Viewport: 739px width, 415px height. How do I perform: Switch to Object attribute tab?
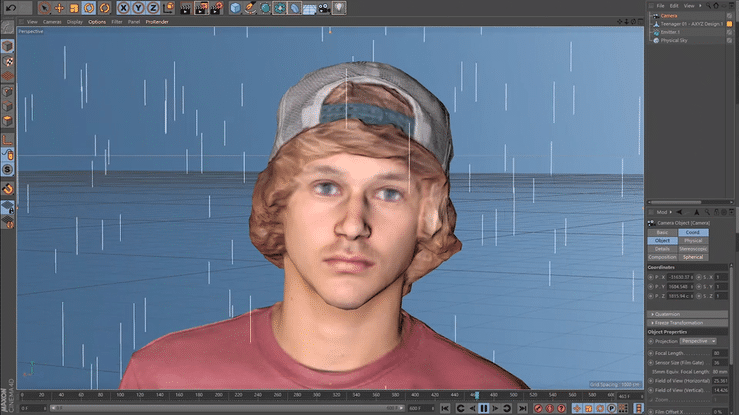pos(662,241)
